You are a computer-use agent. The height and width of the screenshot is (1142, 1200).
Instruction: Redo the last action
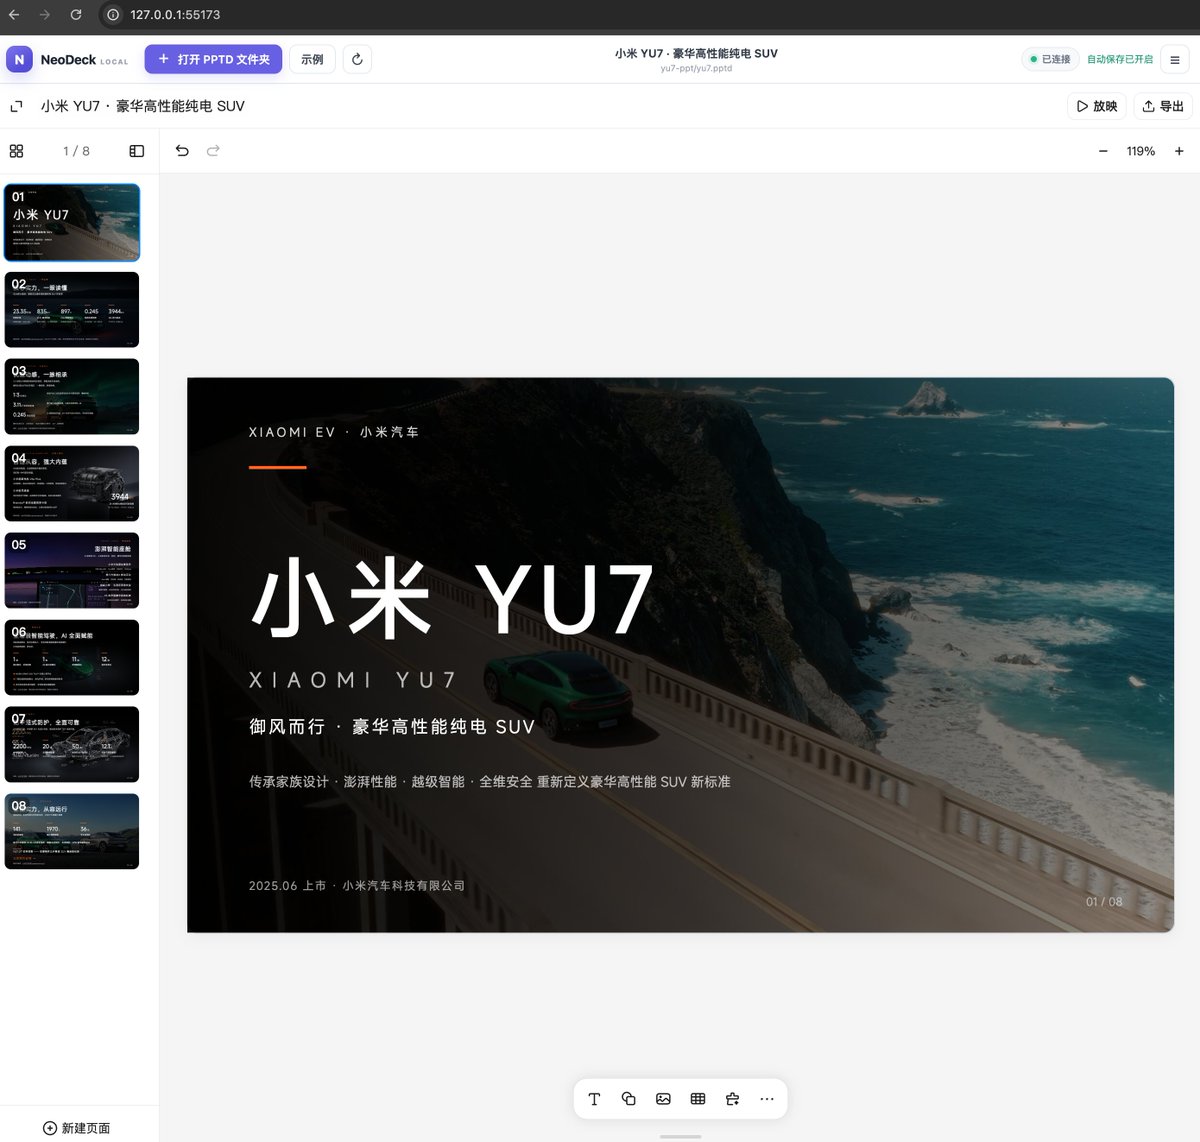pos(213,151)
